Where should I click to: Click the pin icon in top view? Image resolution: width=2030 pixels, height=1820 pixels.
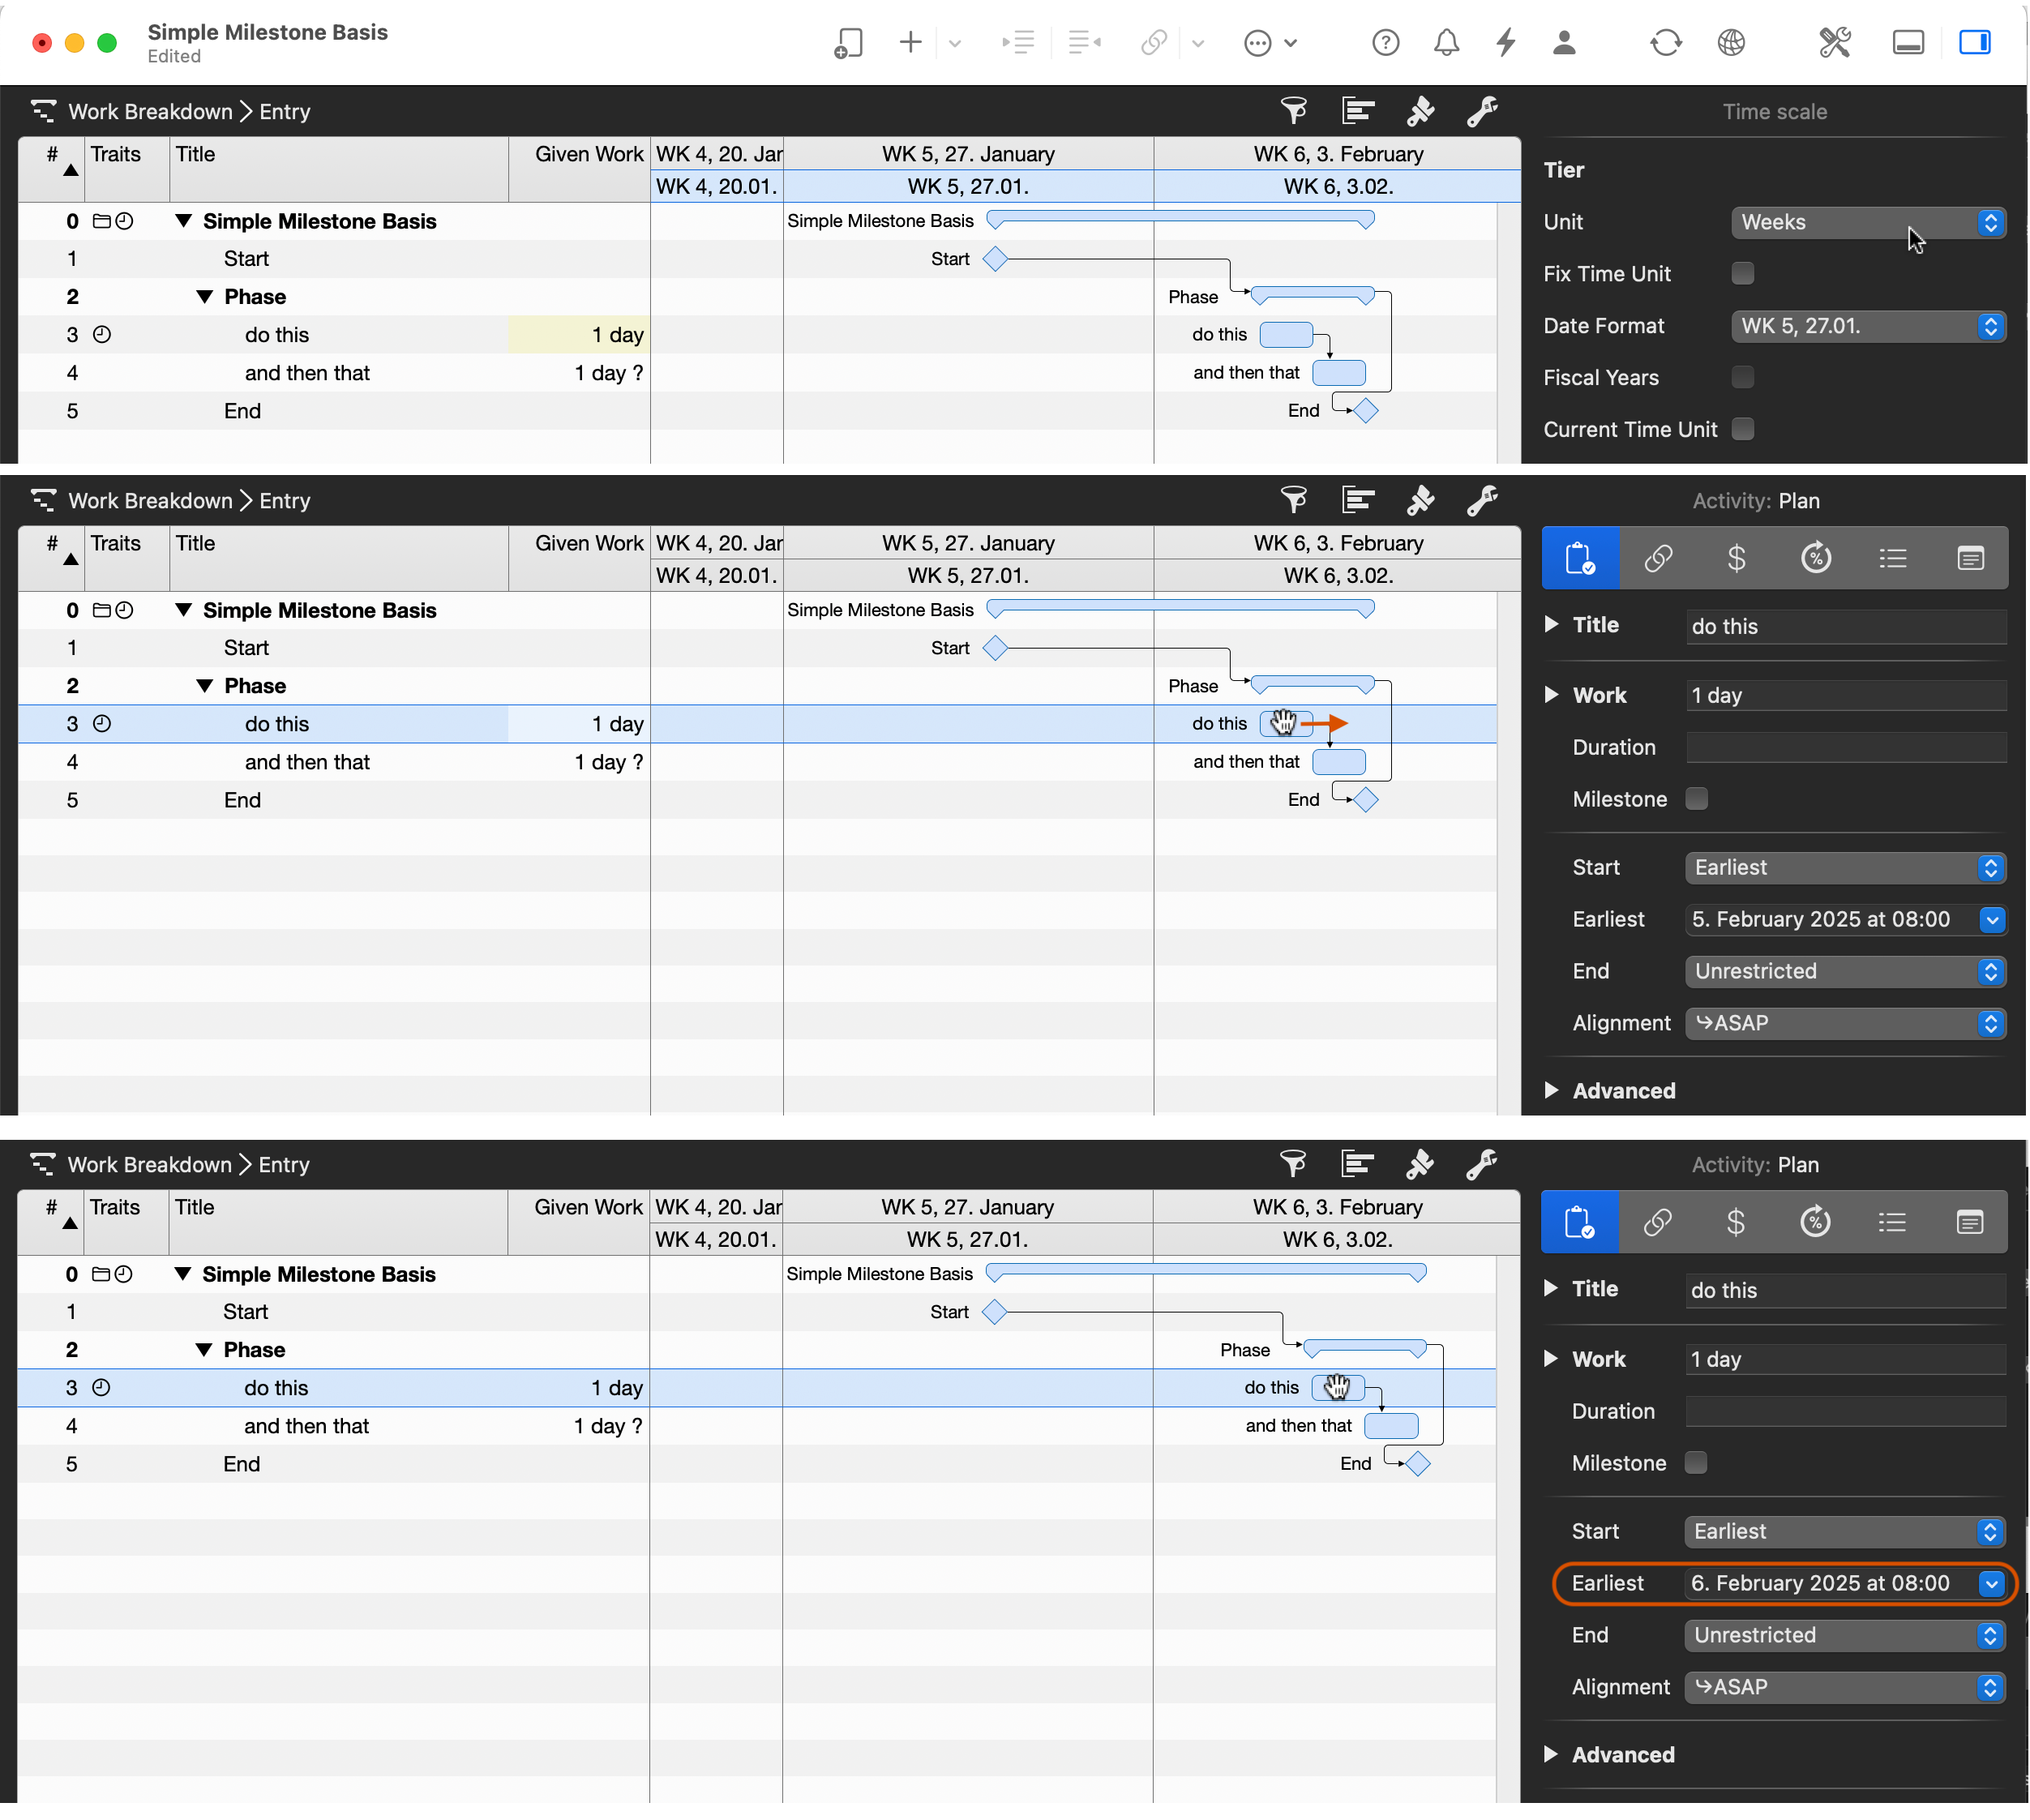(1420, 111)
